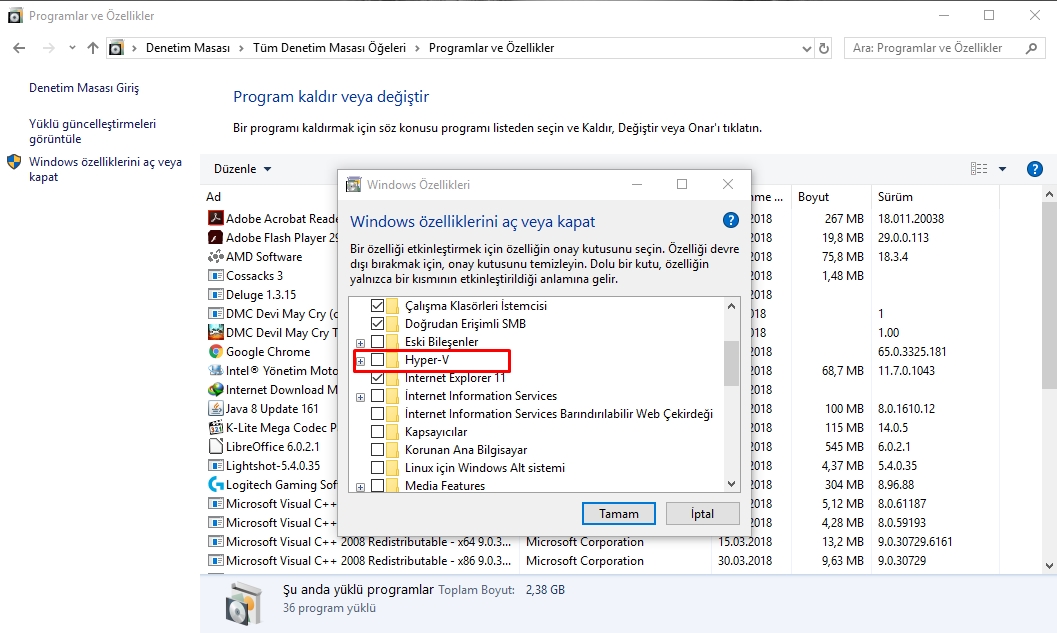
Task: Click programs list scroll up arrow
Action: tap(1049, 195)
